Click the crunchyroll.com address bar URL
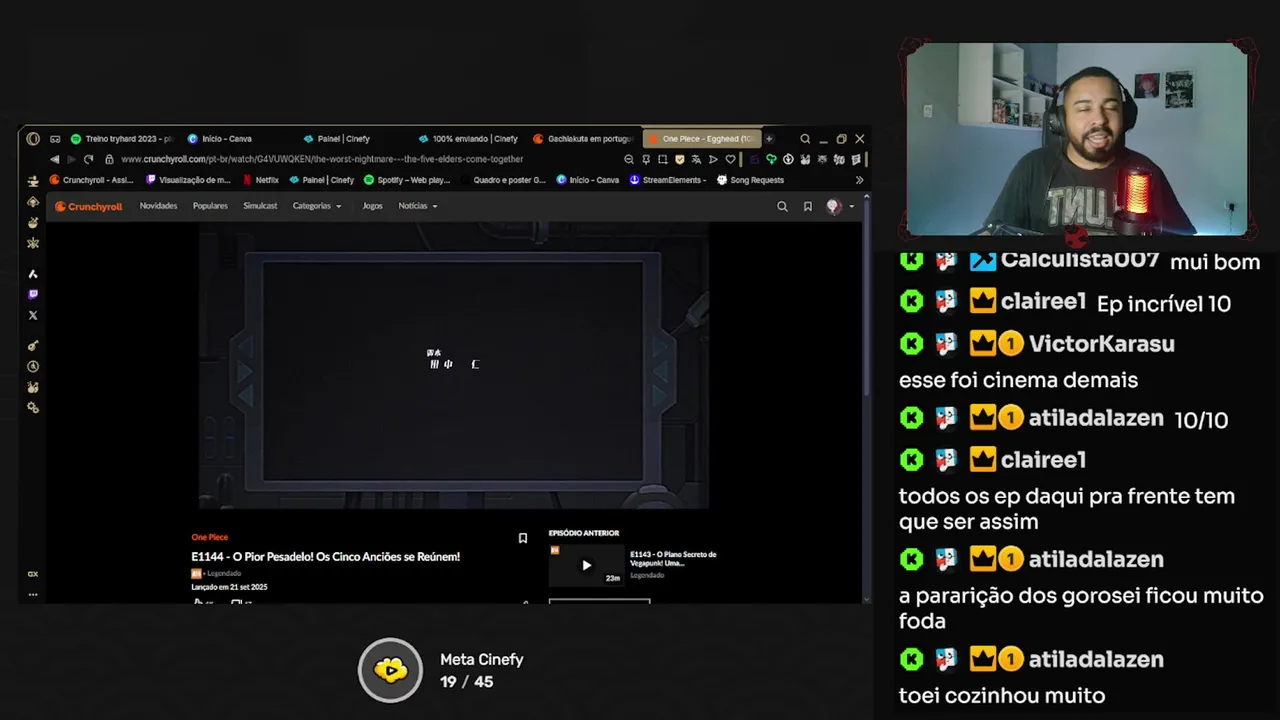 tap(322, 159)
